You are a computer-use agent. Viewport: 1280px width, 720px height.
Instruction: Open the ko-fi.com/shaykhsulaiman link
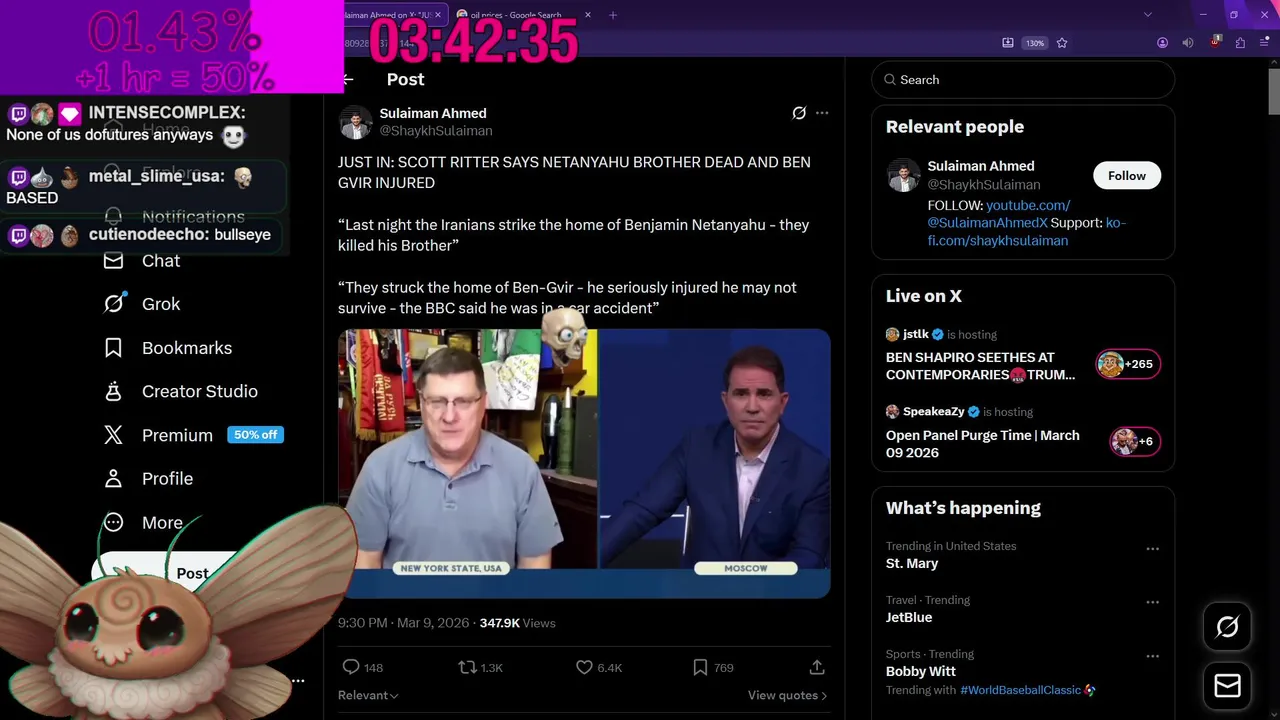pos(1027,232)
